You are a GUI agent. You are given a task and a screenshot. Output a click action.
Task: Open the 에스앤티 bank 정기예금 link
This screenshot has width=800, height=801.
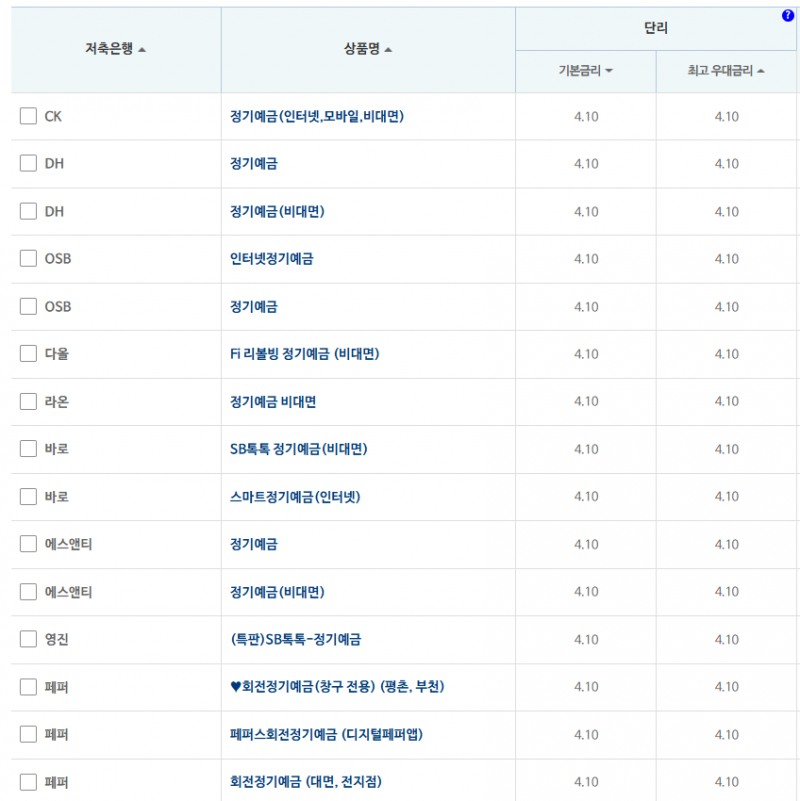point(254,544)
